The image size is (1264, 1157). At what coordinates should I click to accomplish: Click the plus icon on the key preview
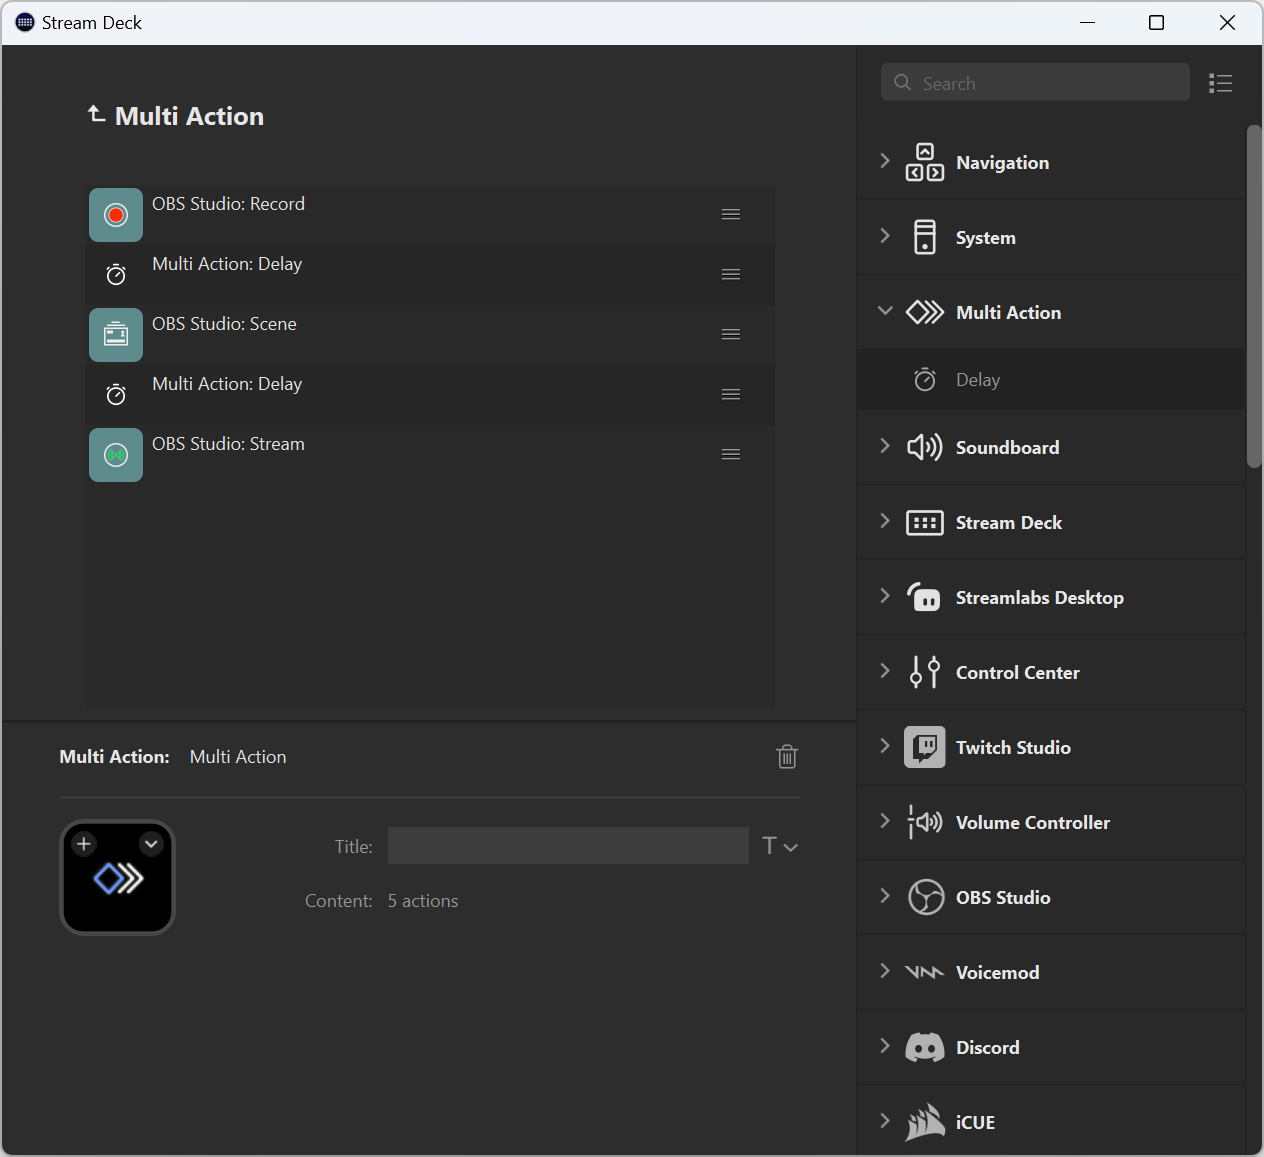[84, 844]
